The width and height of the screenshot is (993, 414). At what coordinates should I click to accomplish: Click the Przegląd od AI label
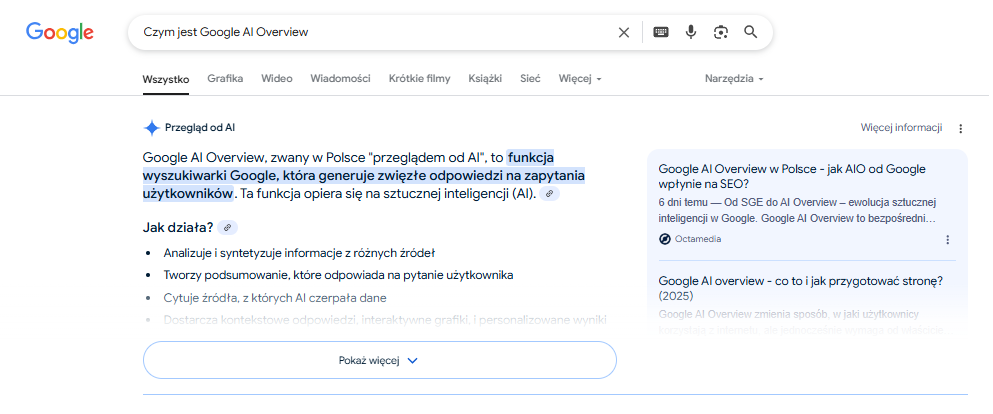point(200,127)
